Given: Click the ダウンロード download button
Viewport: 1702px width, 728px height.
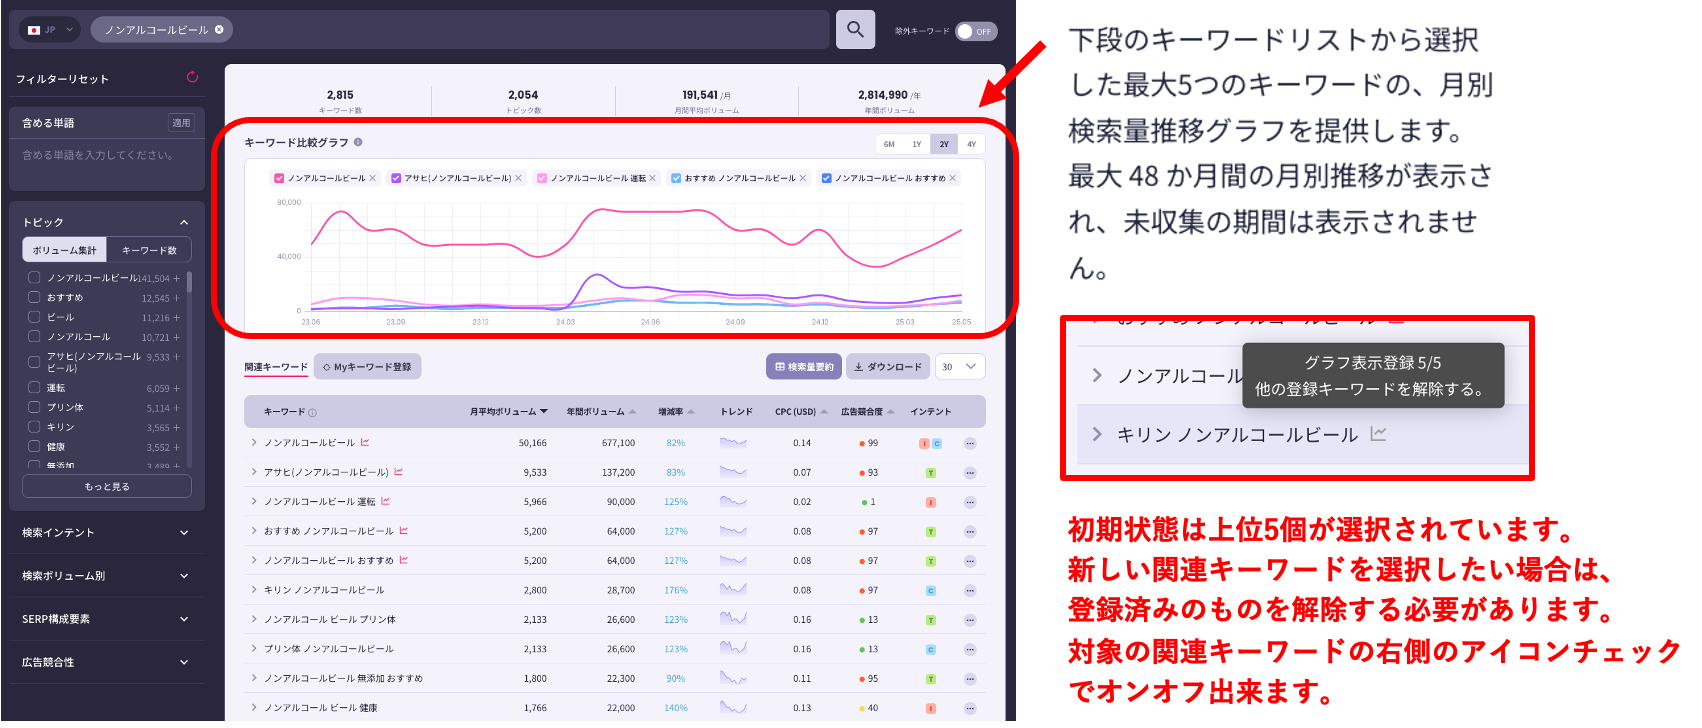Looking at the screenshot, I should (x=887, y=367).
